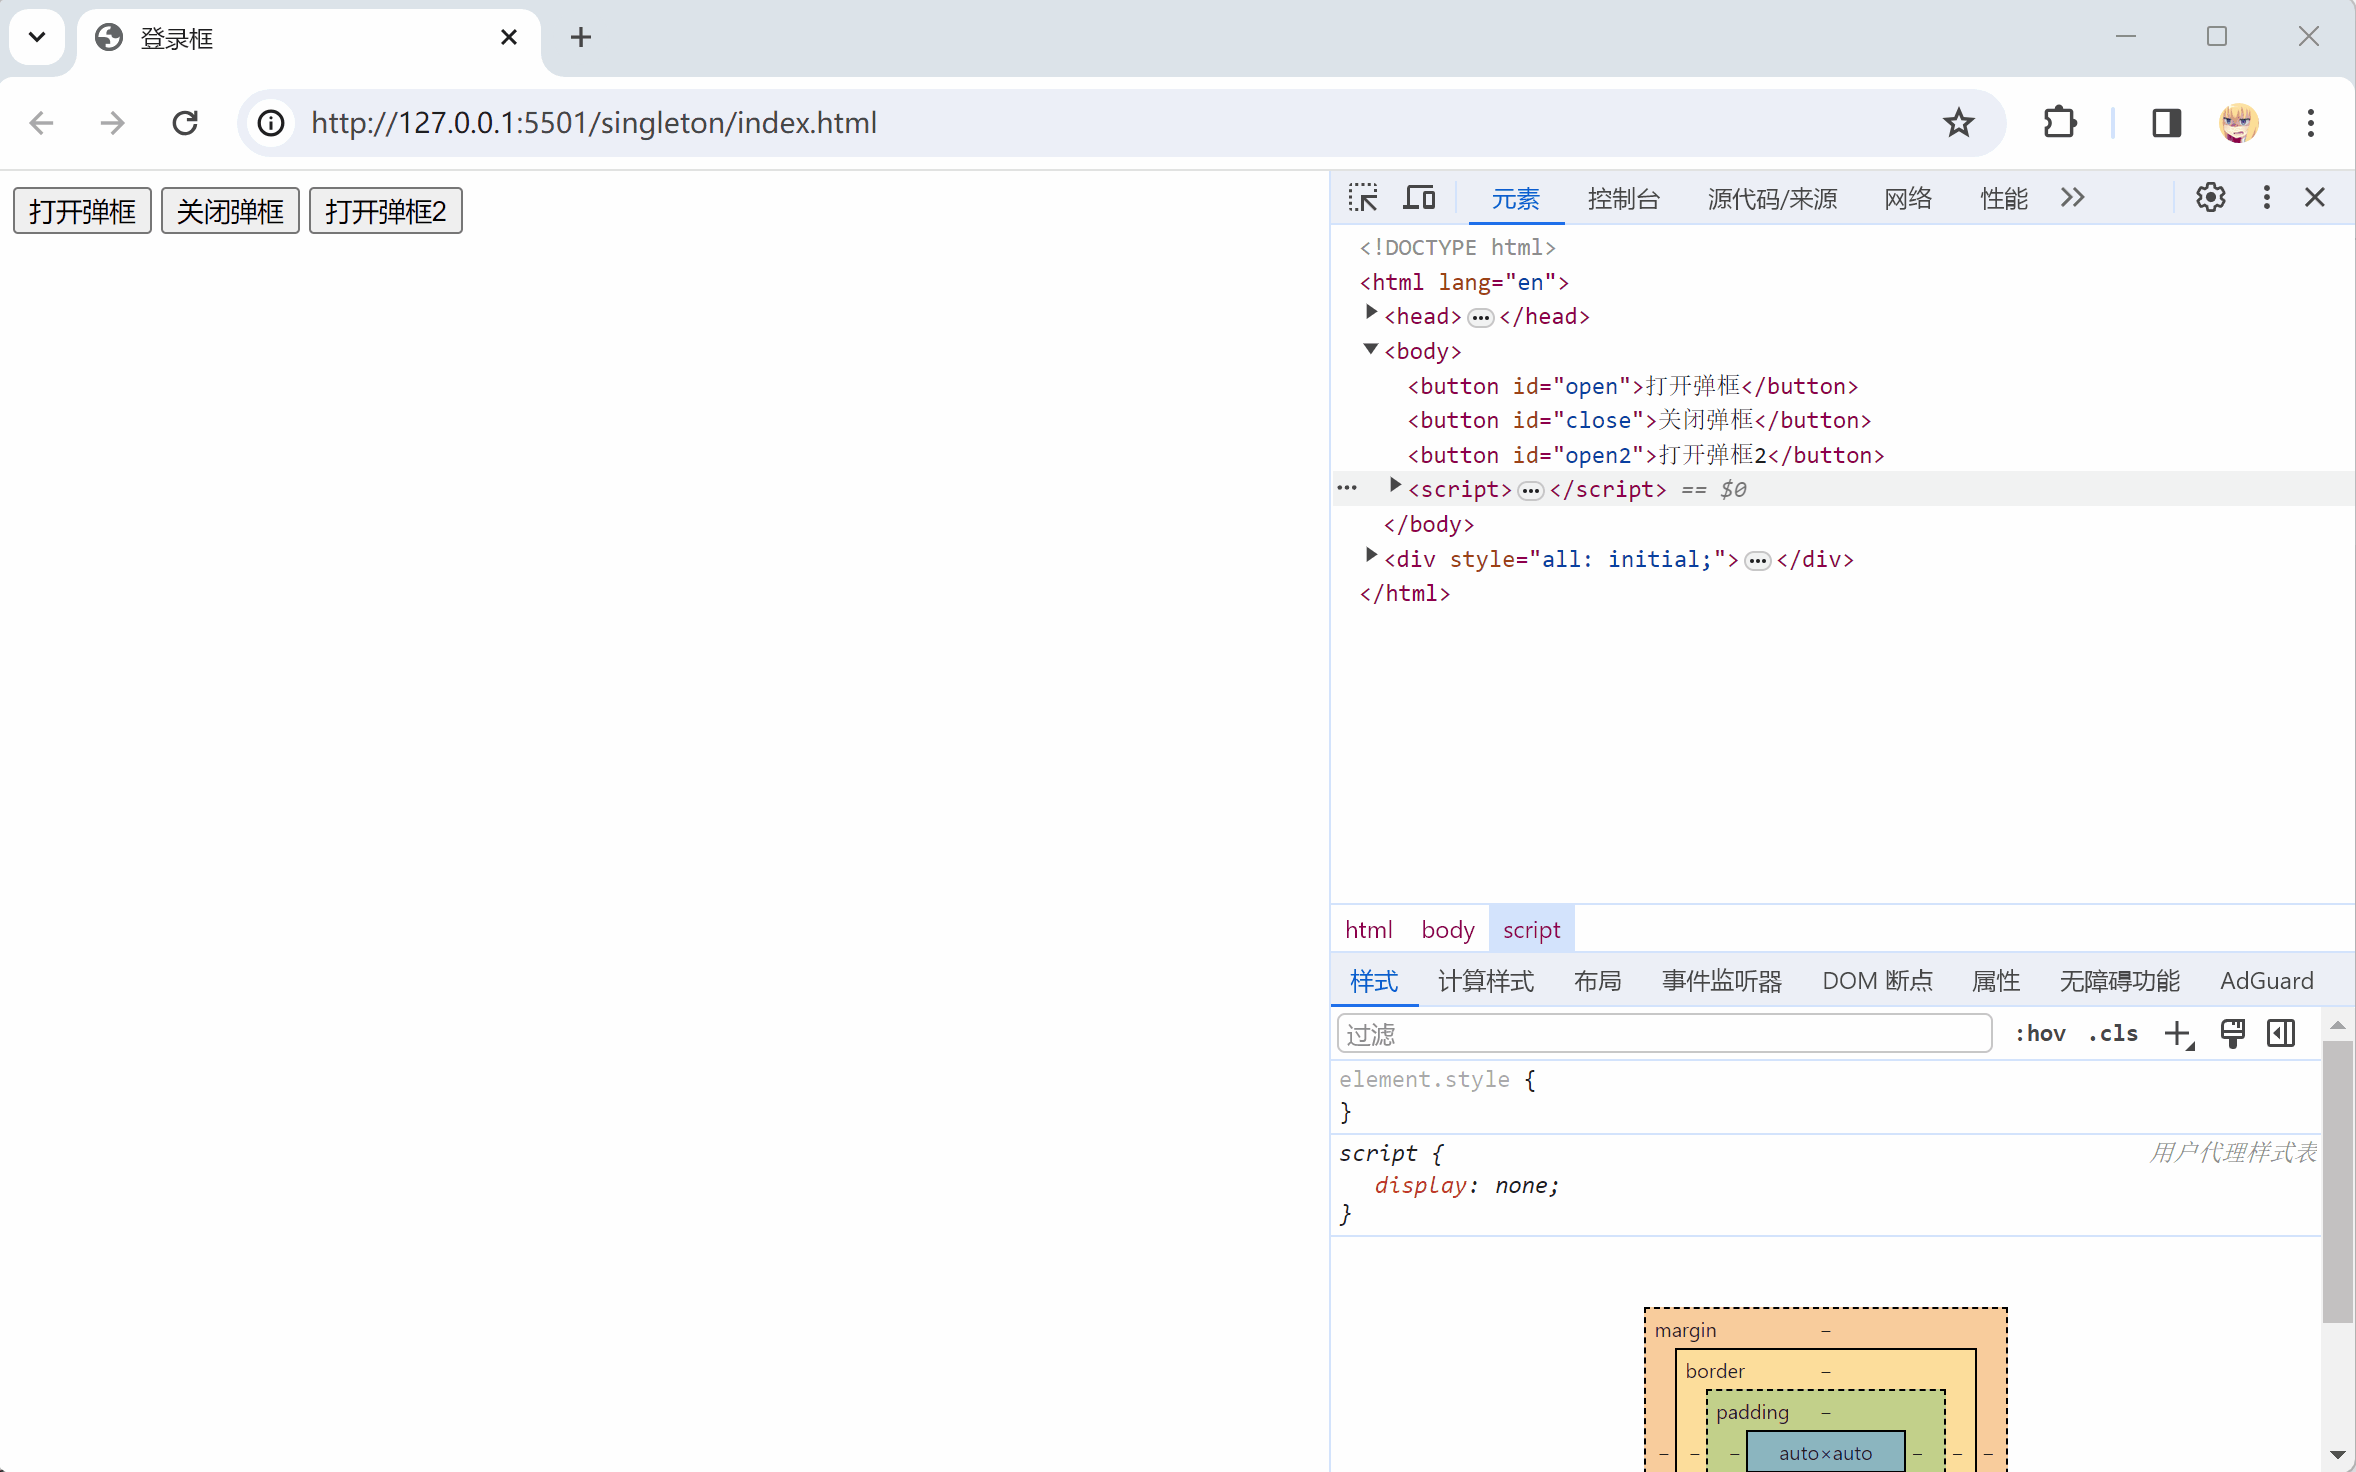Collapse the body element node
2356x1472 pixels.
coord(1371,349)
